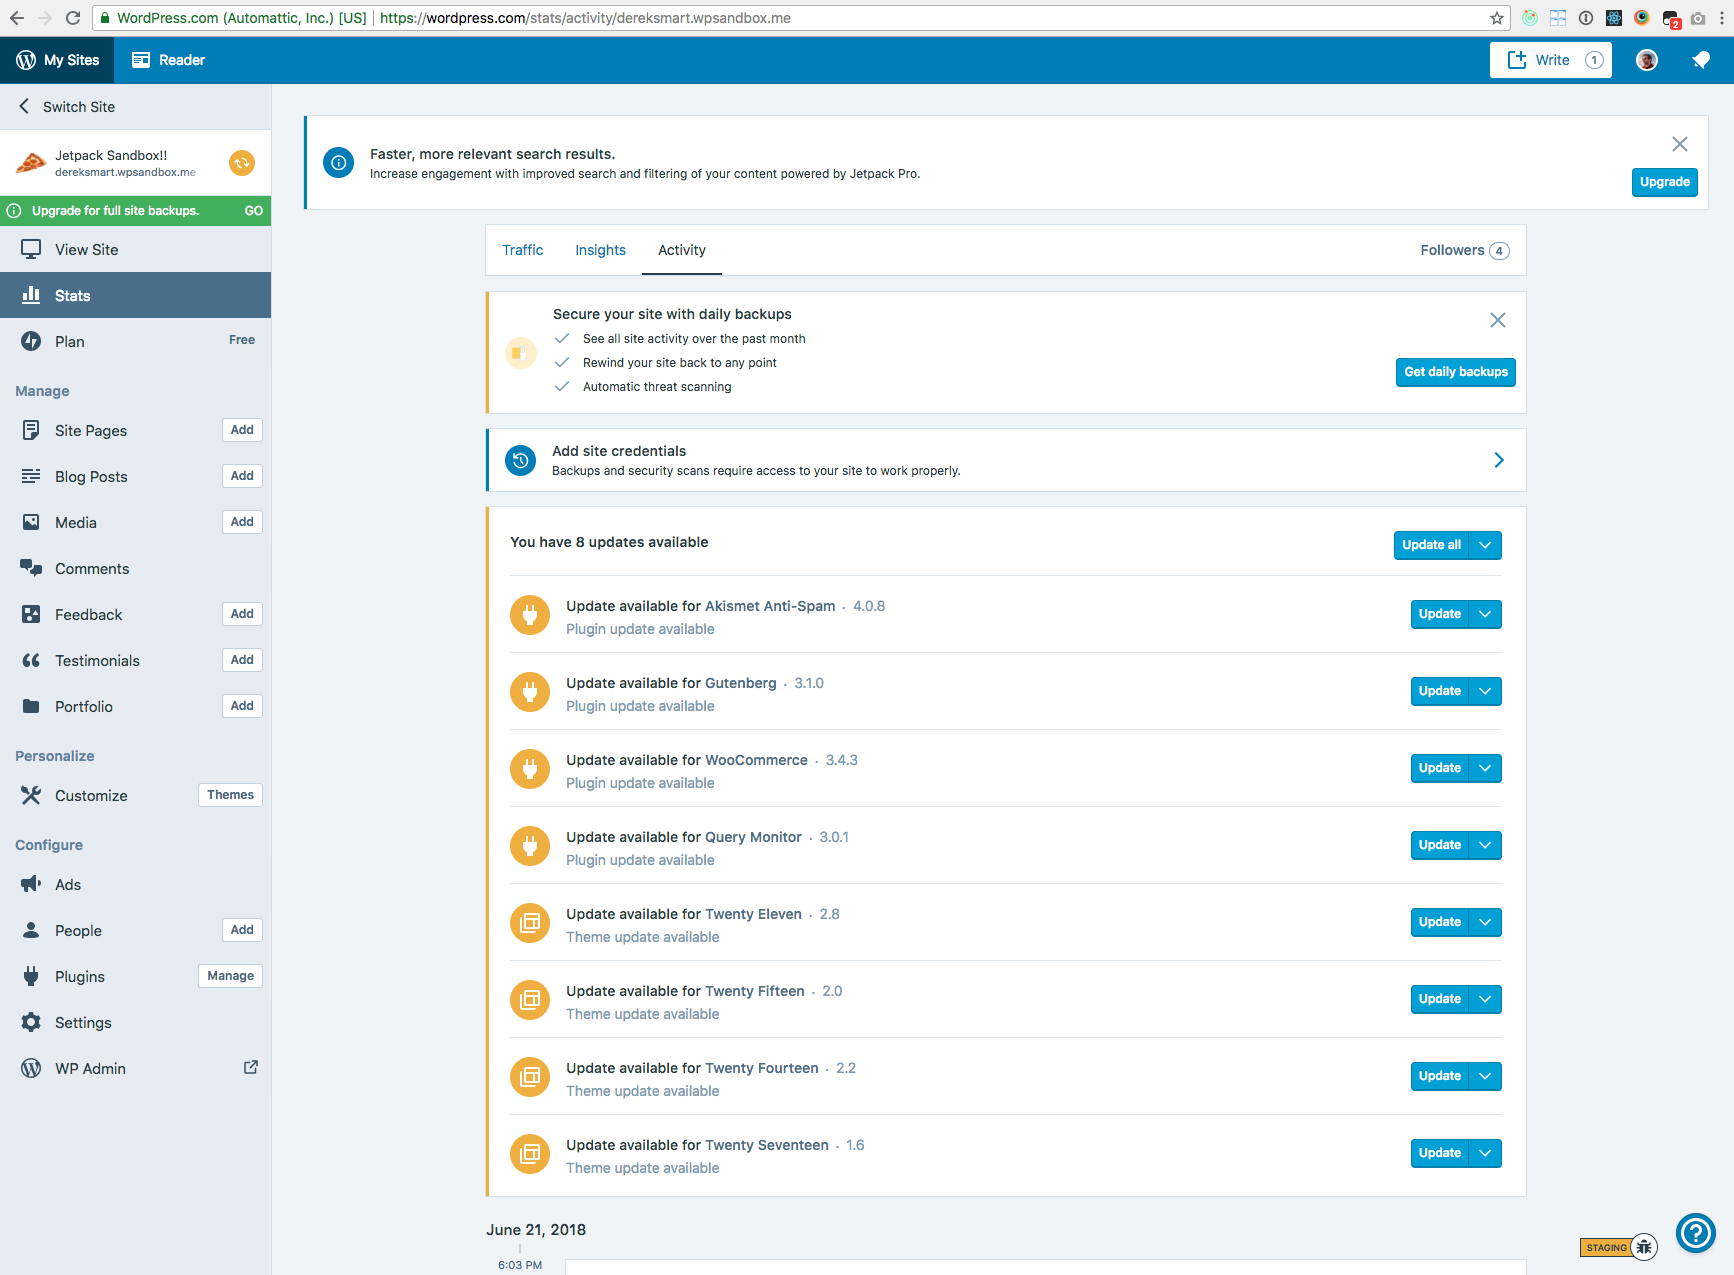Open the Followers tab
Viewport: 1734px width, 1275px height.
tap(1464, 250)
